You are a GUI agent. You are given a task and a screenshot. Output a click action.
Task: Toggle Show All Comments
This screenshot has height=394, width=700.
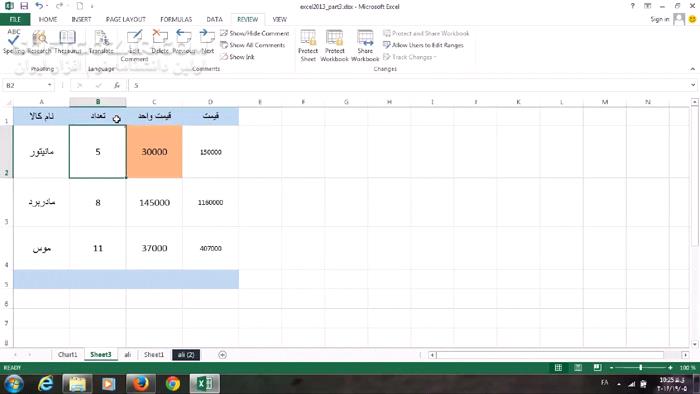[x=253, y=45]
